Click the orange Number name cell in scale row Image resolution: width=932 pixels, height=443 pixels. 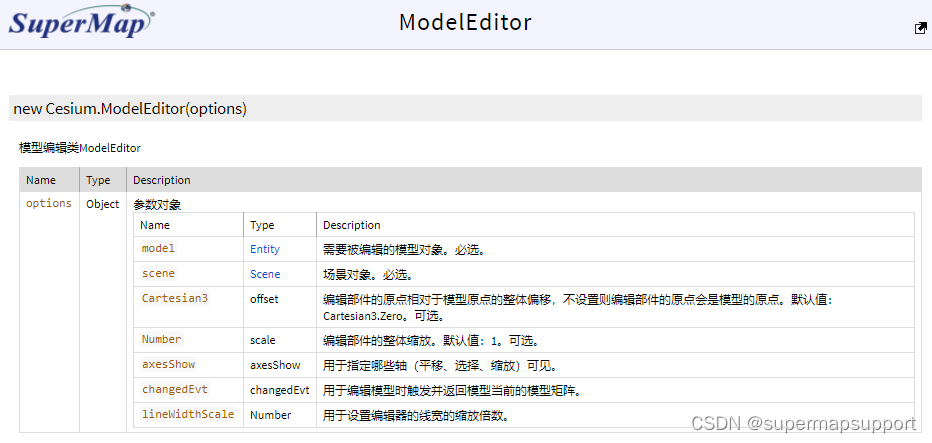162,340
